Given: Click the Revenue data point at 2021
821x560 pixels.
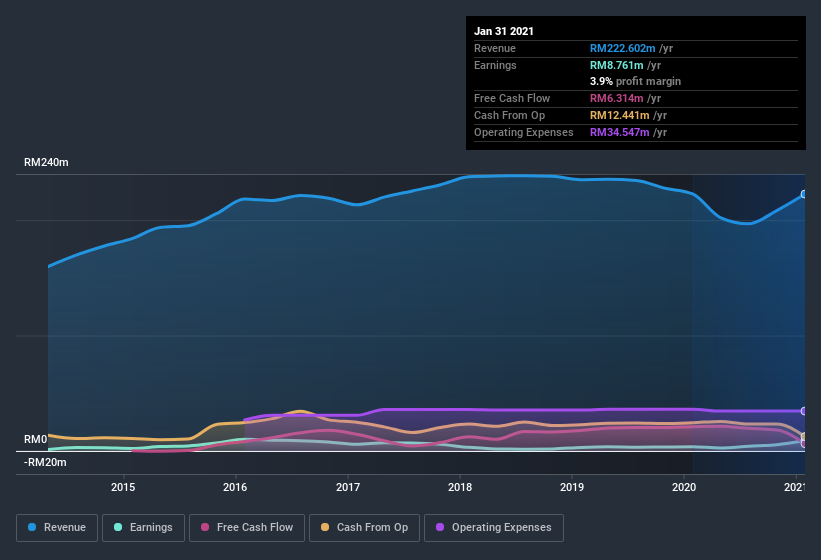Looking at the screenshot, I should pyautogui.click(x=804, y=194).
